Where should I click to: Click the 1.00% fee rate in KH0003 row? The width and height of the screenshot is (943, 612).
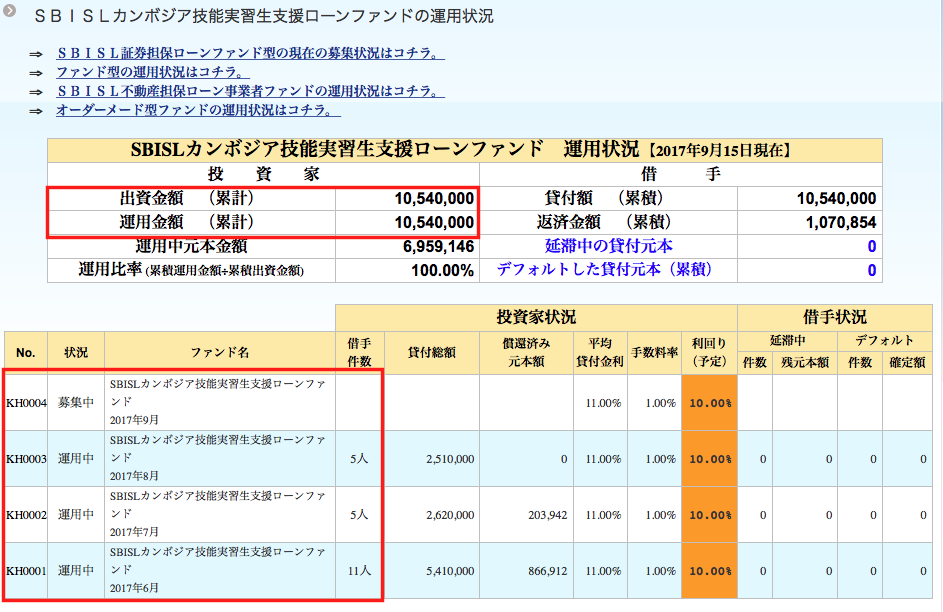pos(660,459)
